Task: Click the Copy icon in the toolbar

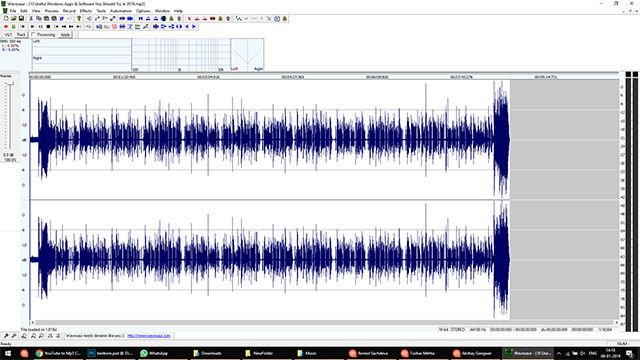Action: [38, 18]
